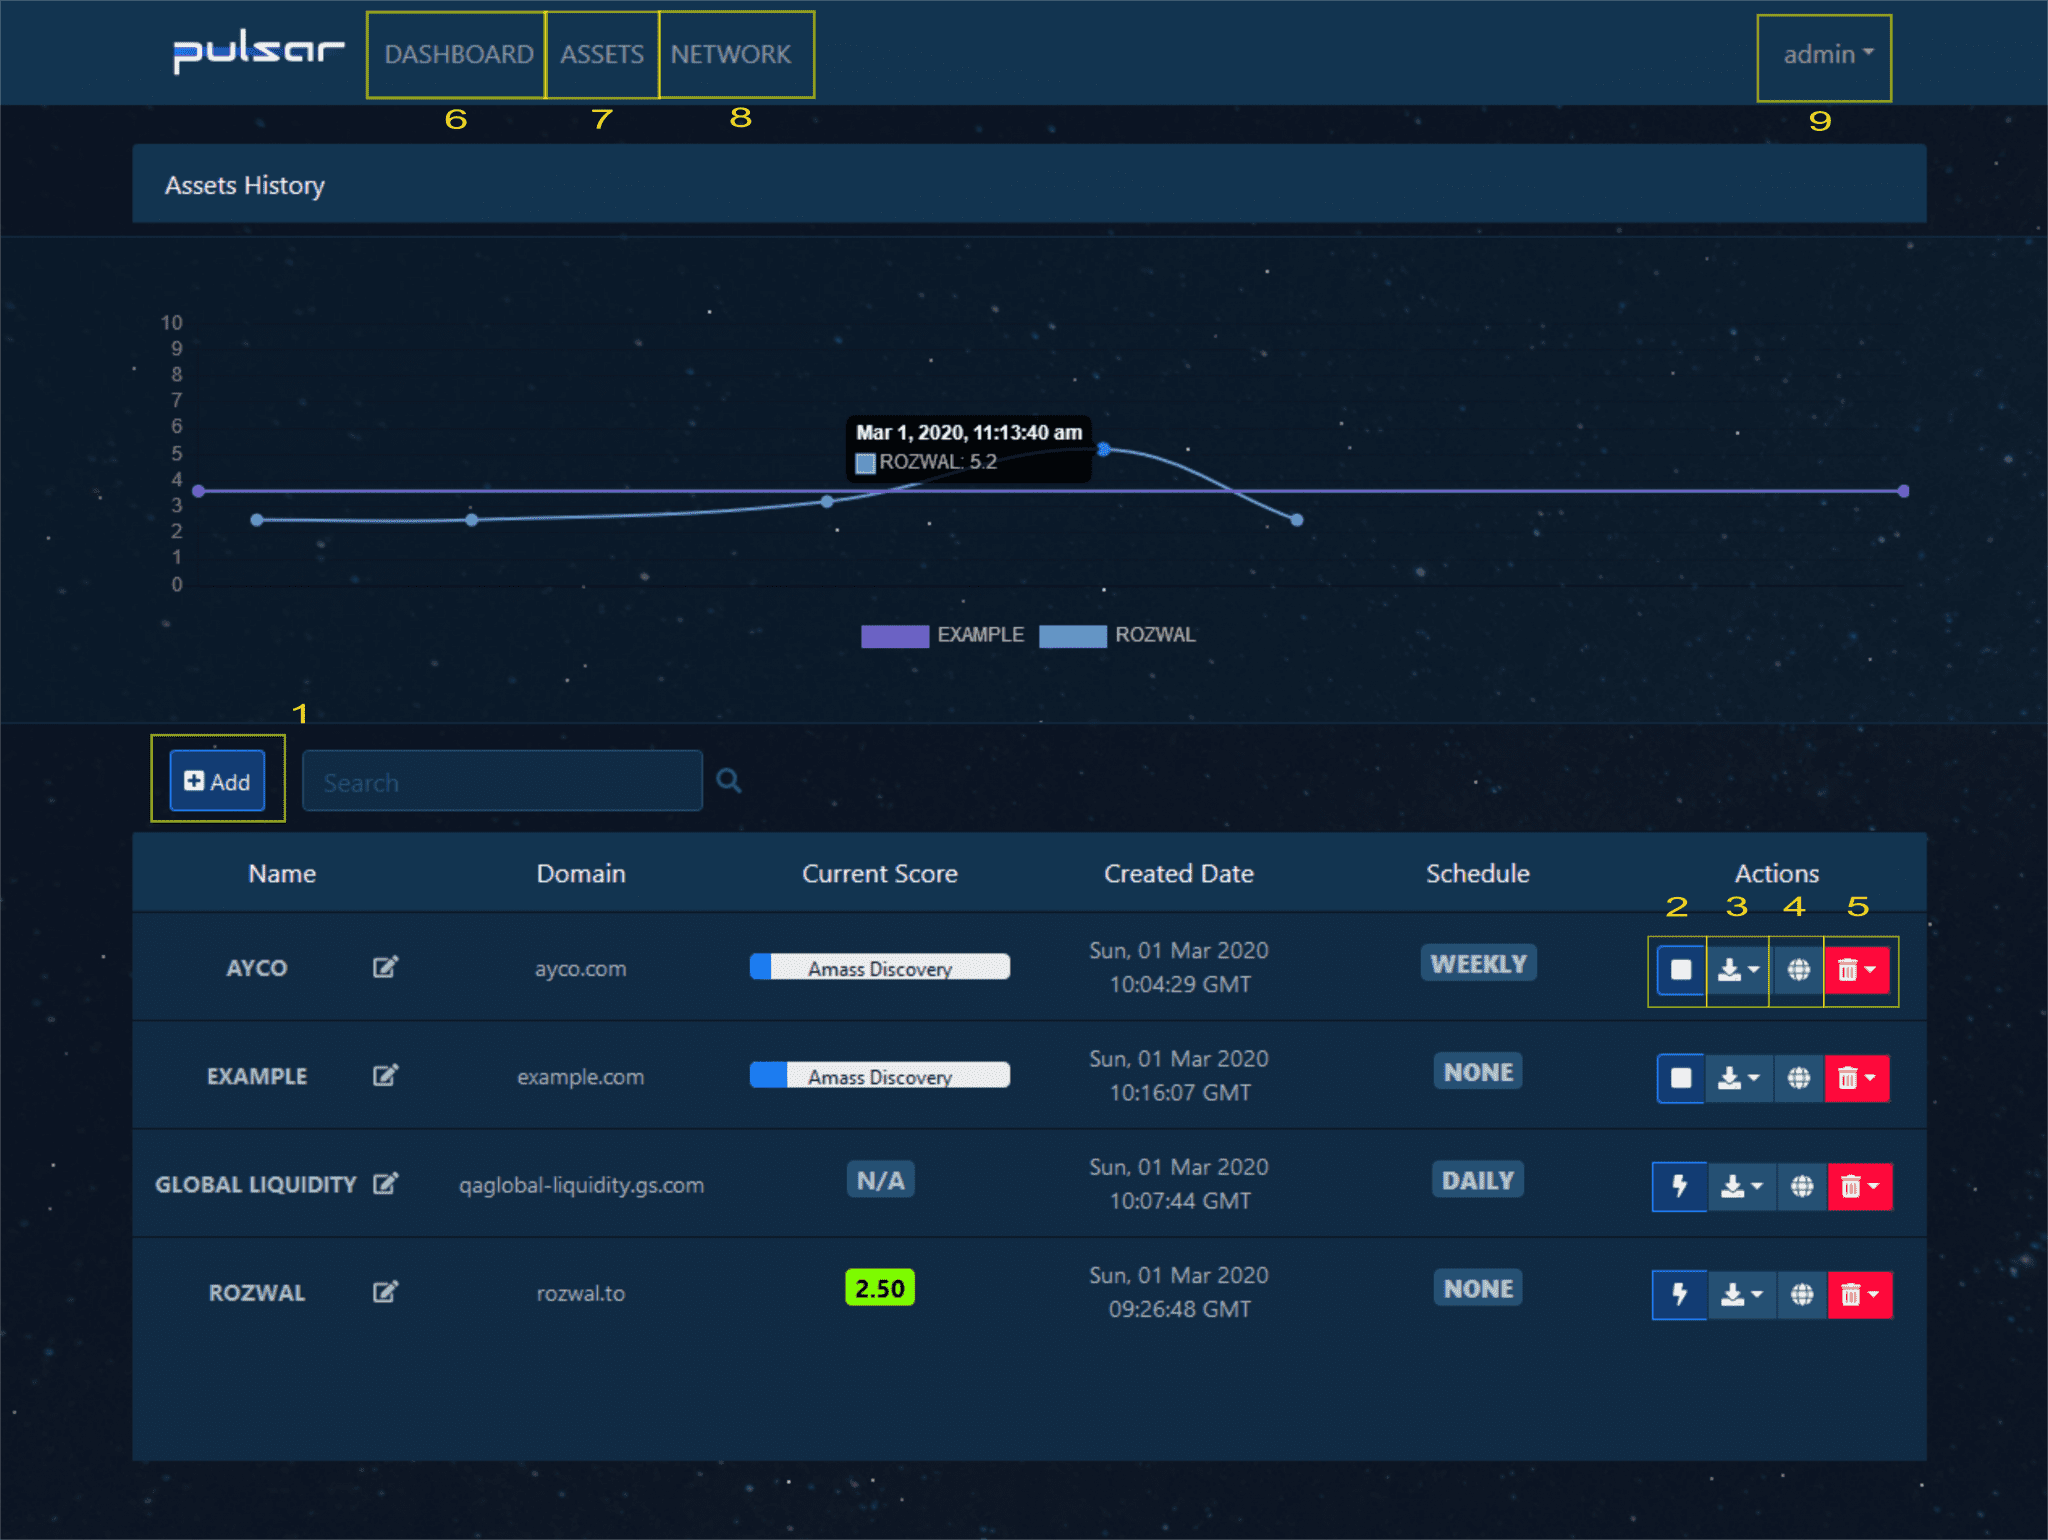The width and height of the screenshot is (2048, 1540).
Task: Launch scan for ROZWAL
Action: pos(1680,1294)
